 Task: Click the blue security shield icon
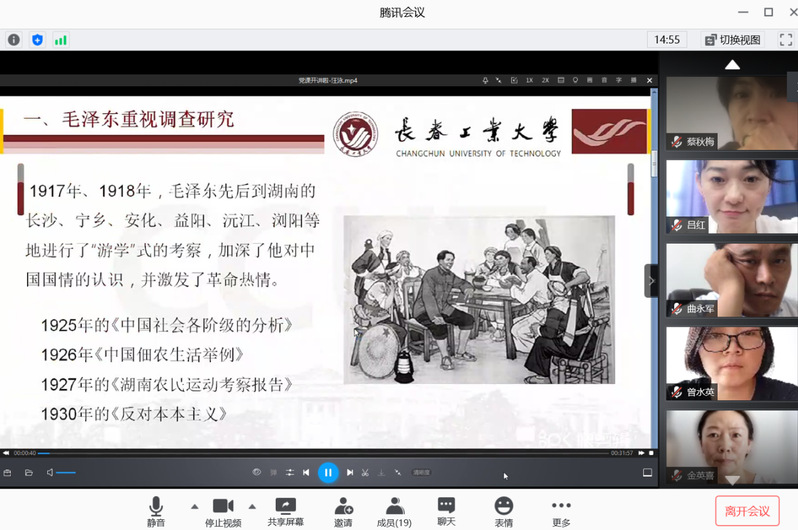pyautogui.click(x=37, y=40)
